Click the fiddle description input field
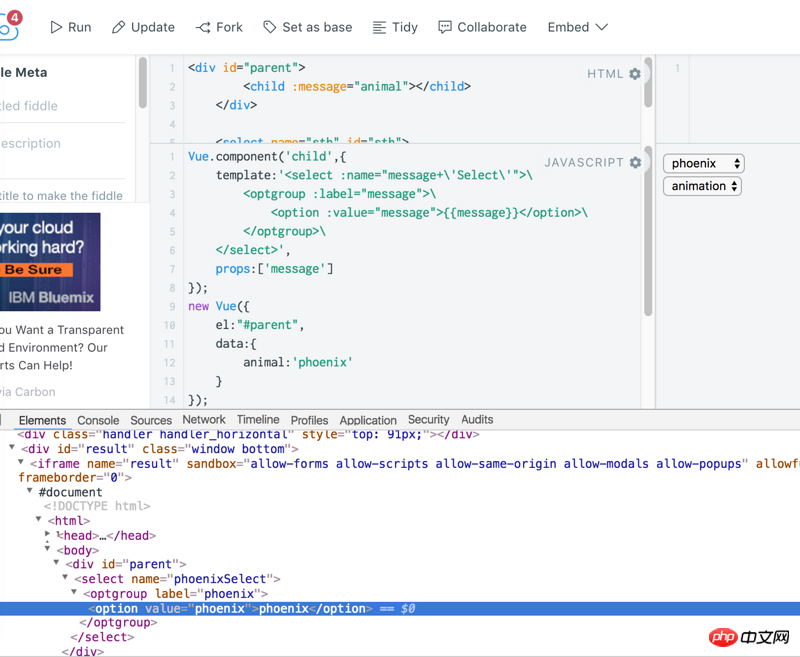 62,144
